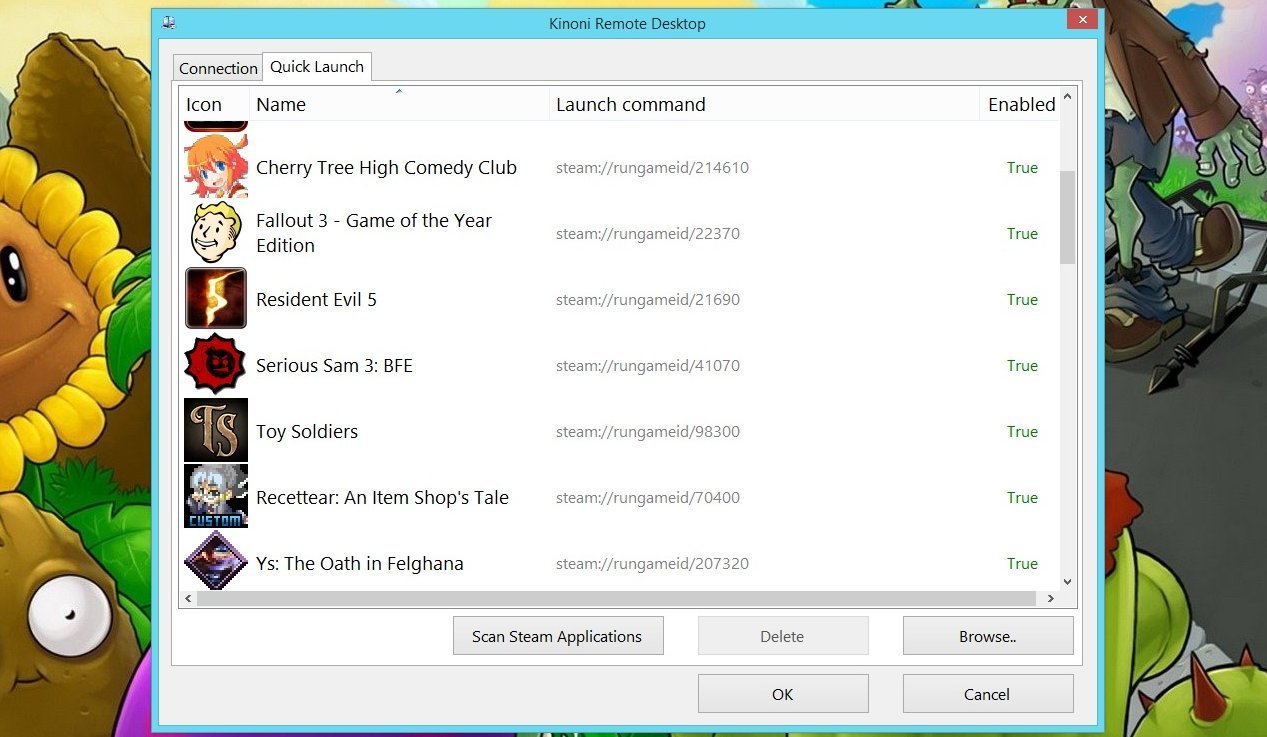
Task: Click the Ys Oath in Felghana icon
Action: pos(216,560)
